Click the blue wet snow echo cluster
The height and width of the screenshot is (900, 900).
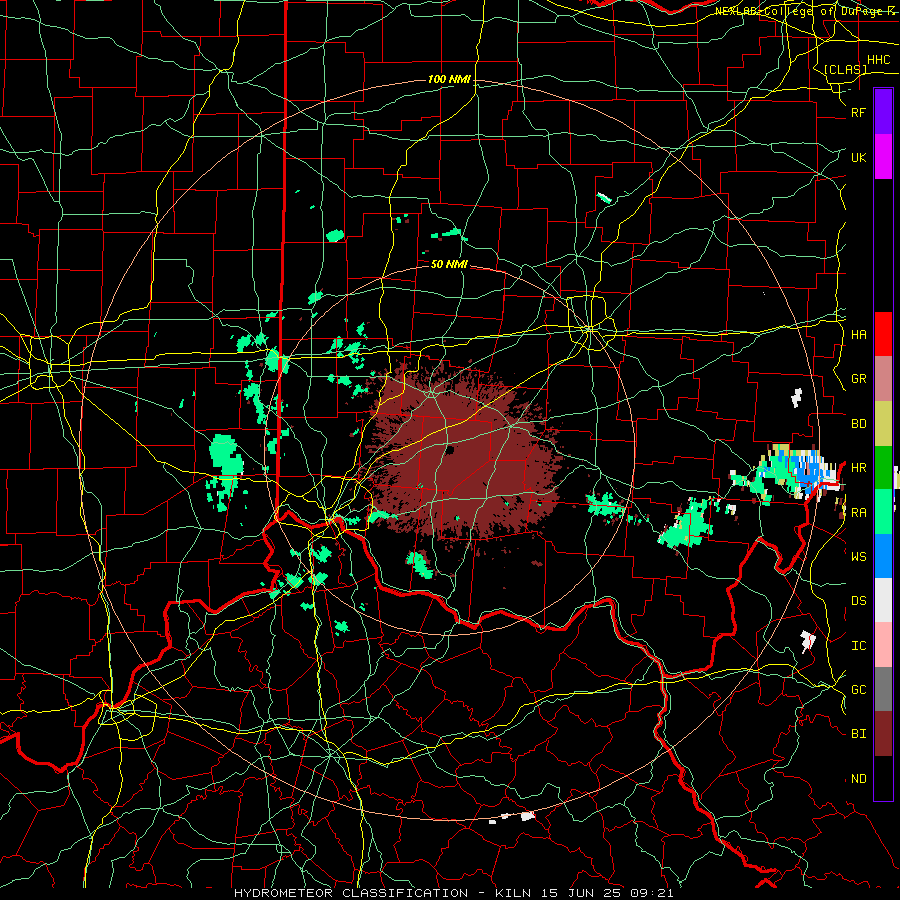(x=808, y=472)
